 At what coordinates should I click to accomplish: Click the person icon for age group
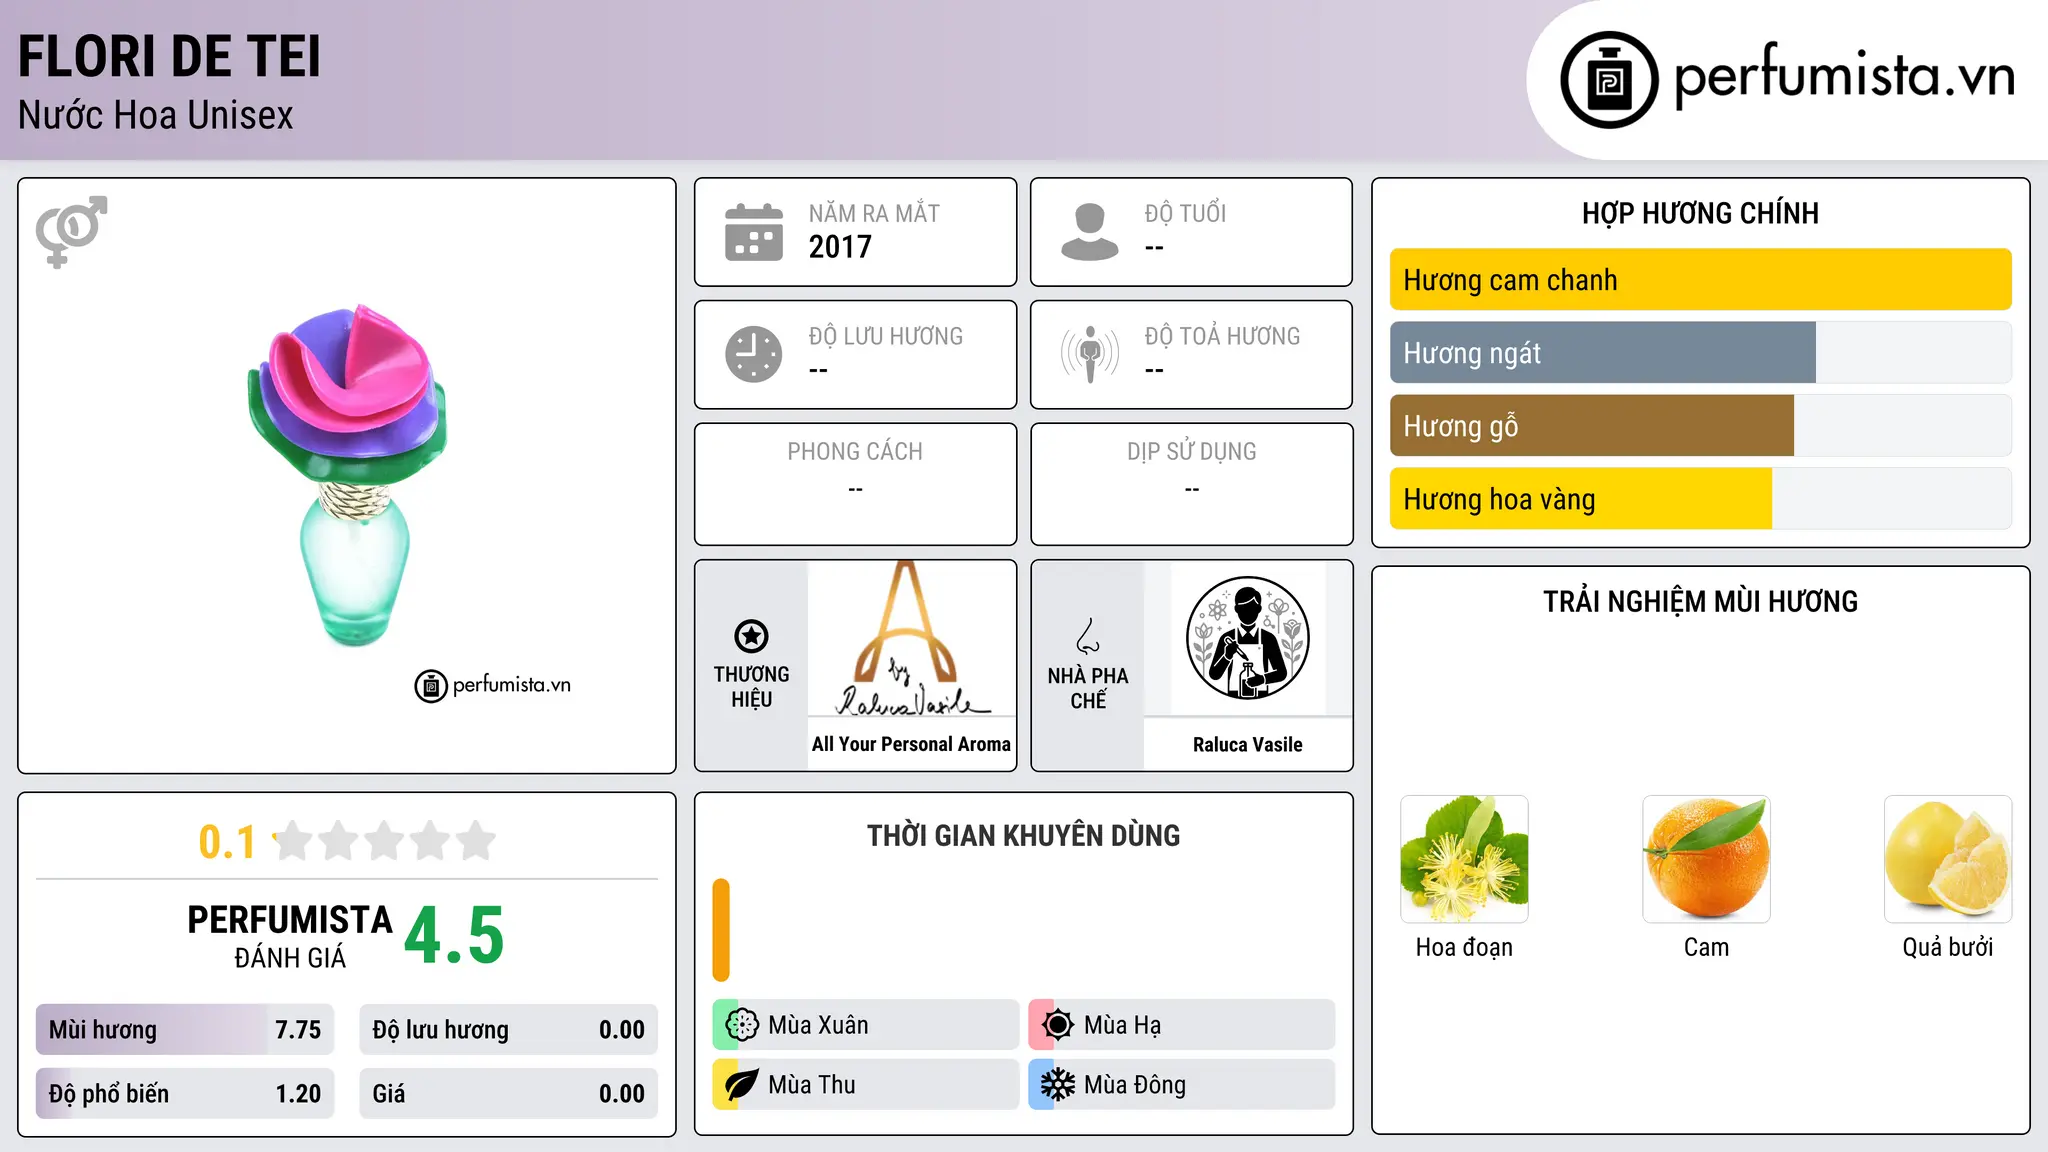click(x=1089, y=232)
